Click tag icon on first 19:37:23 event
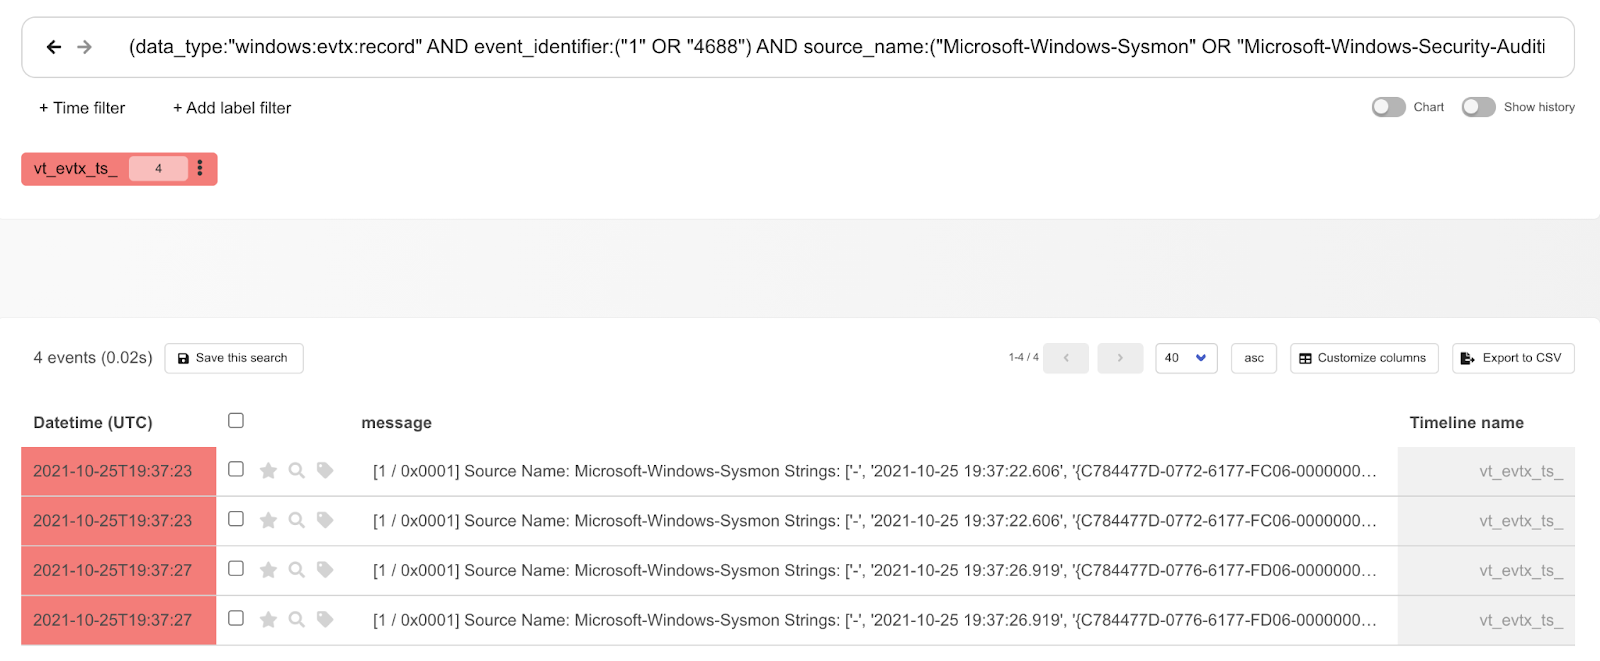Image resolution: width=1600 pixels, height=661 pixels. tap(325, 470)
